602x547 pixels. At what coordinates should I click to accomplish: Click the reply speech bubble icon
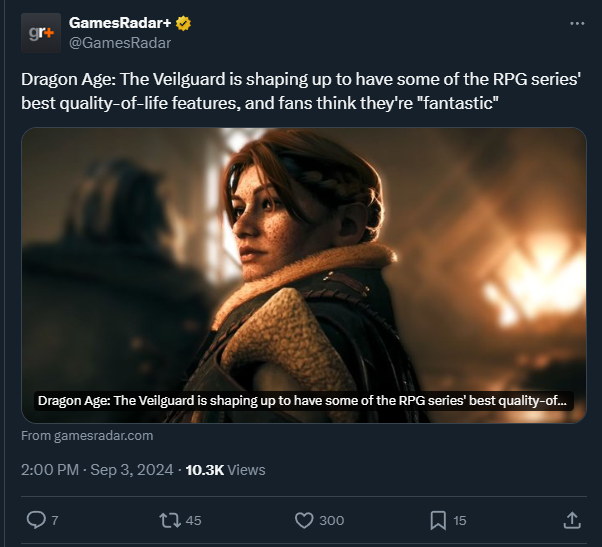point(36,520)
